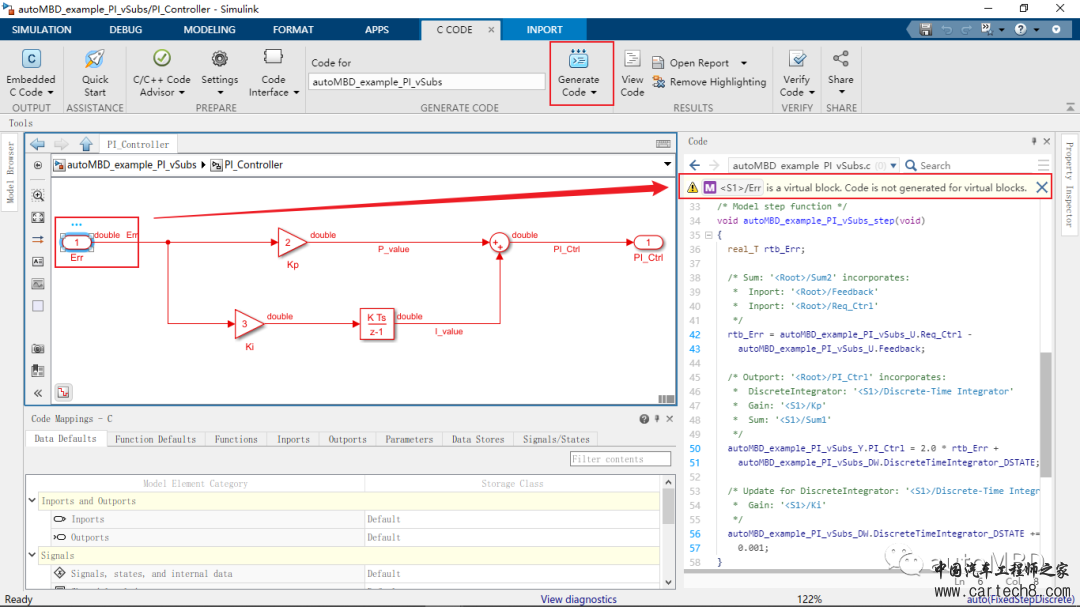The image size is (1080, 607).
Task: Click autoMBD_example_PI_vSubs in the breadcrumb
Action: click(x=132, y=165)
